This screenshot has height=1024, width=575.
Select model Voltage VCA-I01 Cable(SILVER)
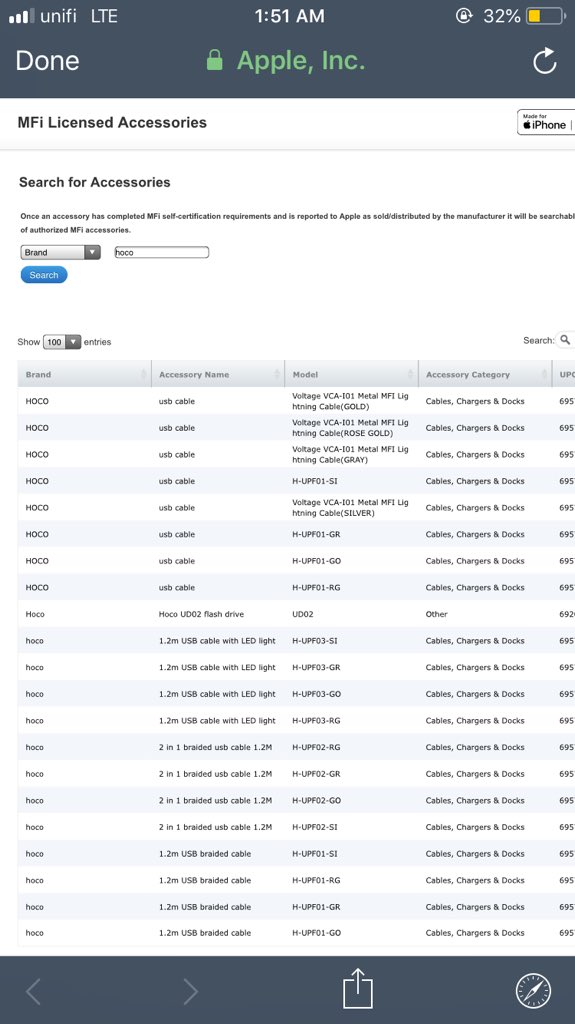pos(350,507)
